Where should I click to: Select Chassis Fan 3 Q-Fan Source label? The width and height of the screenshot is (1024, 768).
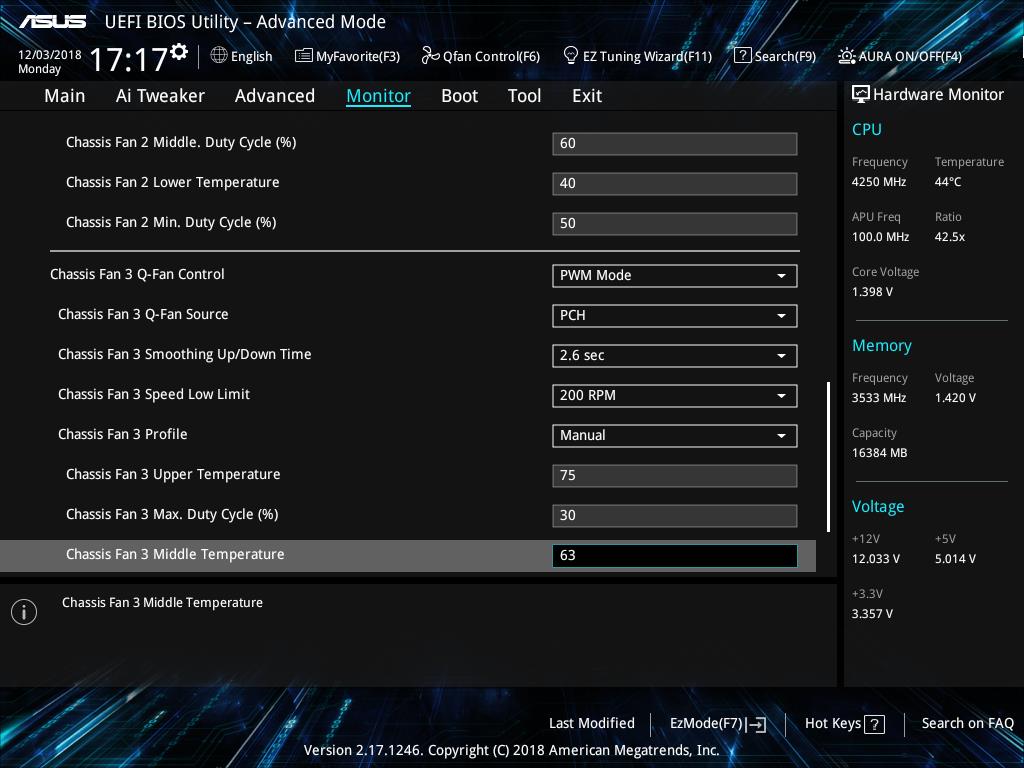[143, 314]
